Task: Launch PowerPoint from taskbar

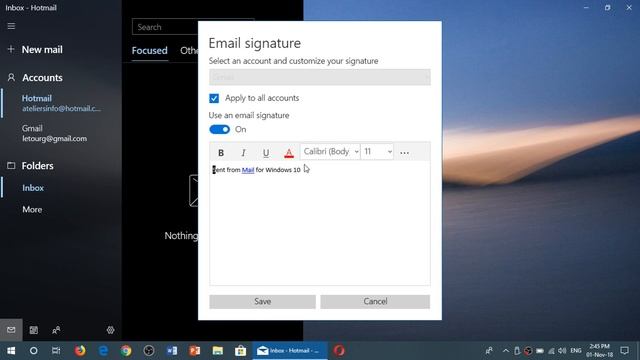Action: [x=195, y=351]
